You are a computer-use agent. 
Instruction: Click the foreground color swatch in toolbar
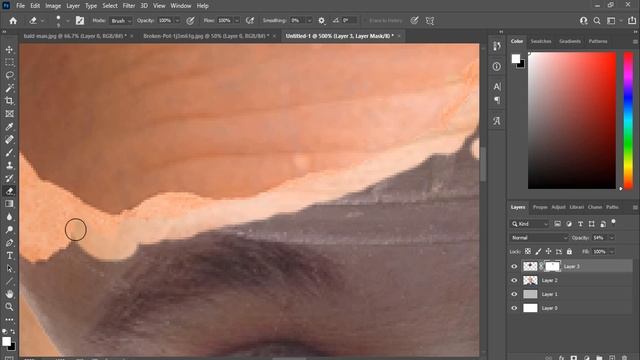tap(6, 341)
